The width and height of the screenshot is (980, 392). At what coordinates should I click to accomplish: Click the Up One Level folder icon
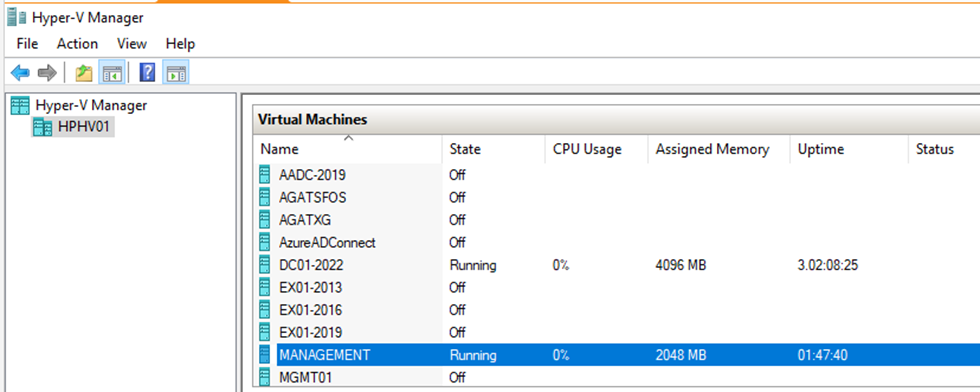[84, 73]
